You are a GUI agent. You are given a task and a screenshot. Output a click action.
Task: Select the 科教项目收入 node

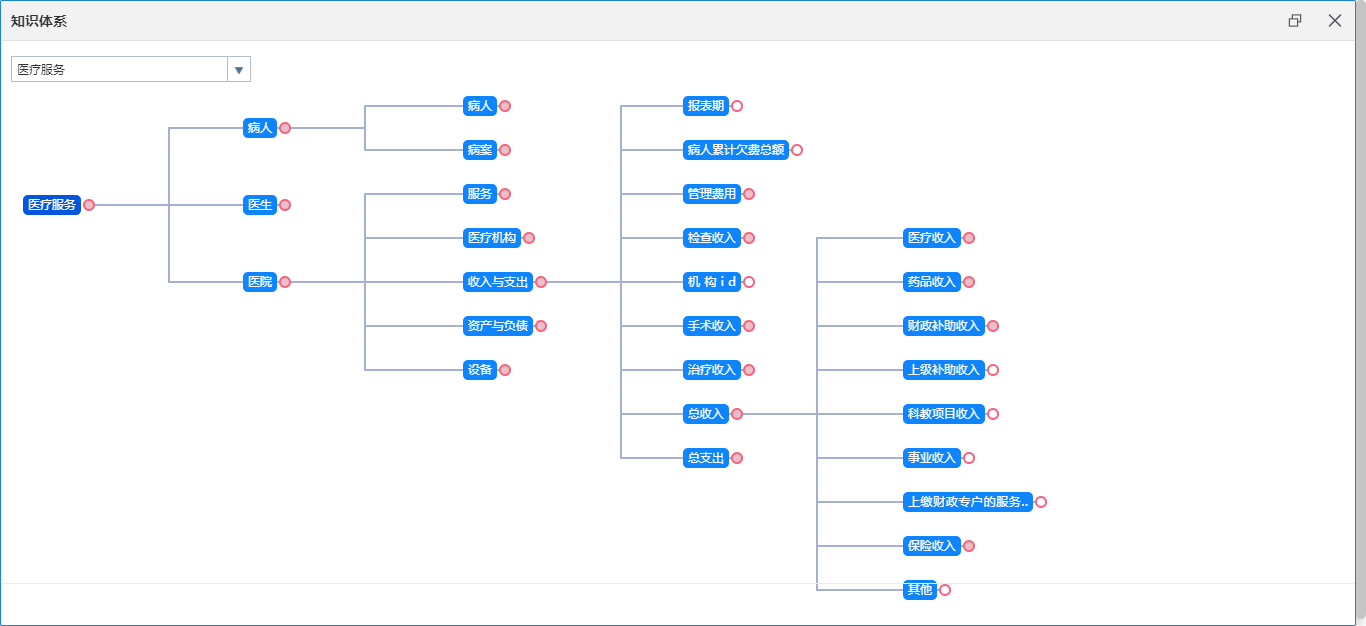[x=943, y=414]
